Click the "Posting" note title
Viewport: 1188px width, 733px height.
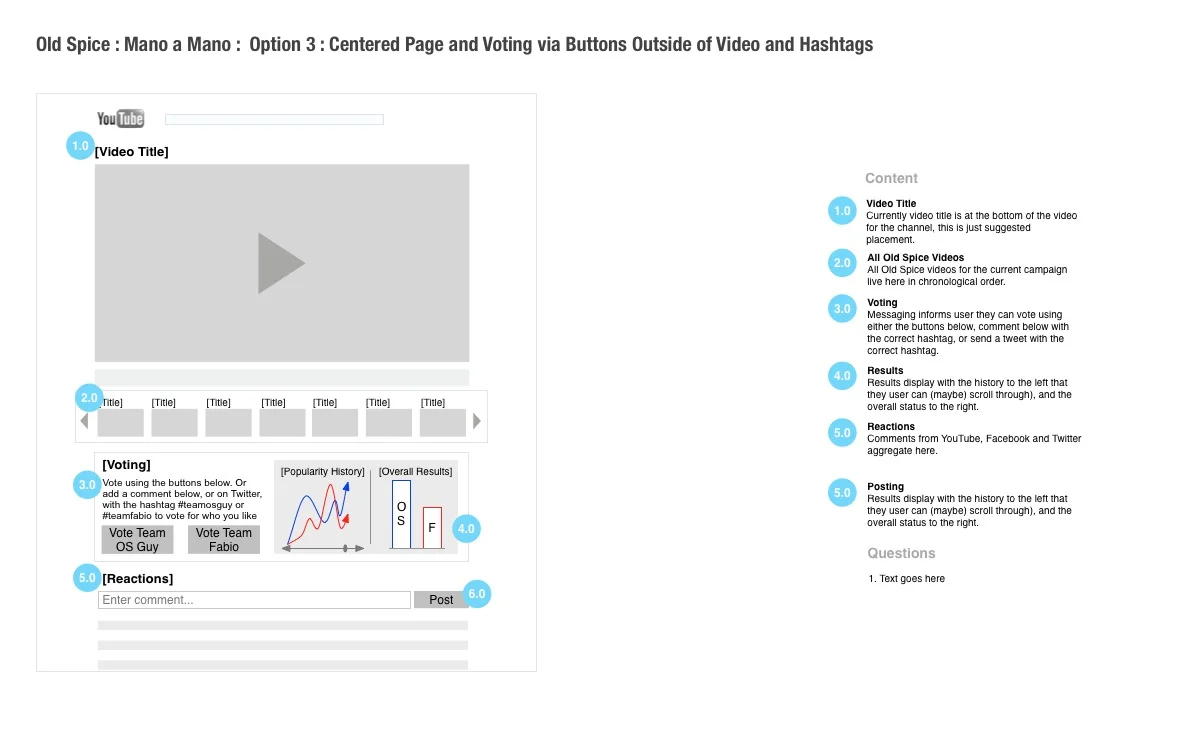885,487
